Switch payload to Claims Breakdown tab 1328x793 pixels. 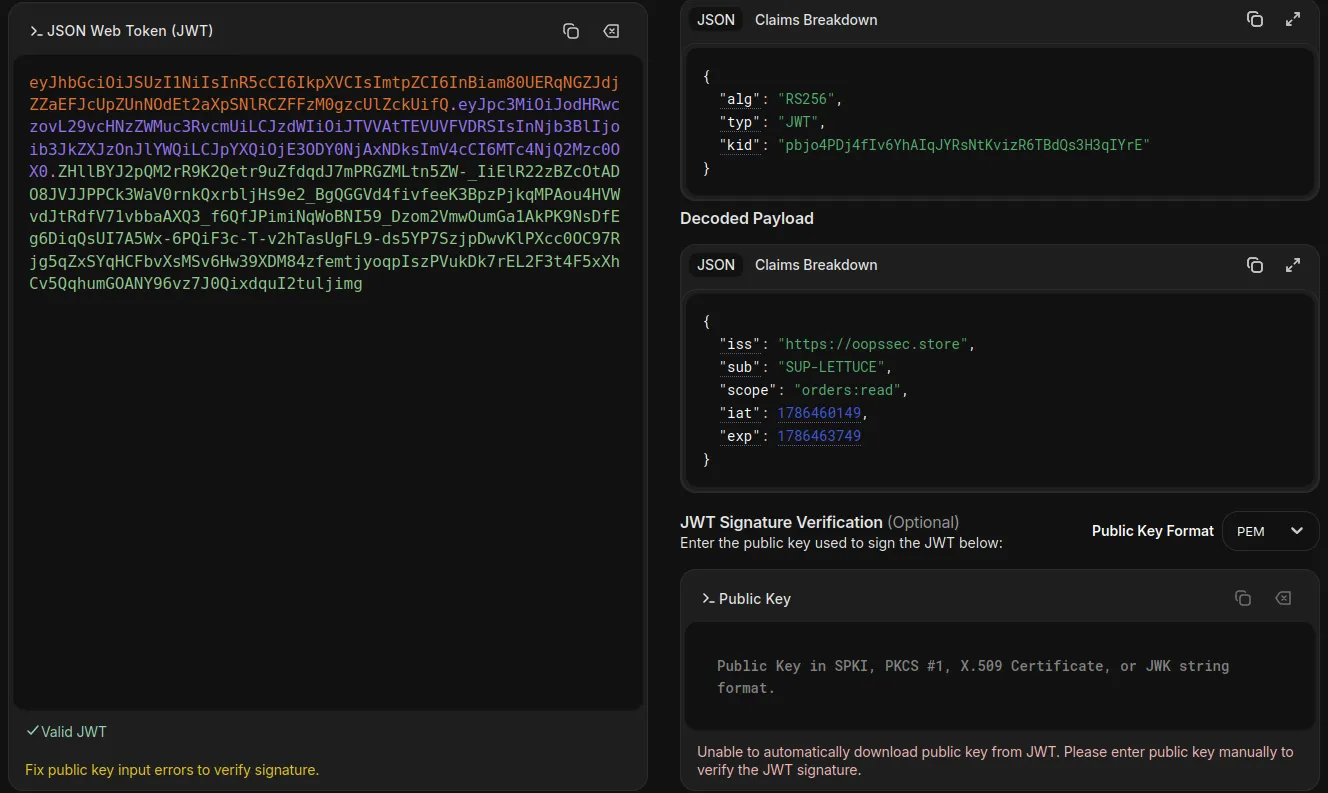816,265
